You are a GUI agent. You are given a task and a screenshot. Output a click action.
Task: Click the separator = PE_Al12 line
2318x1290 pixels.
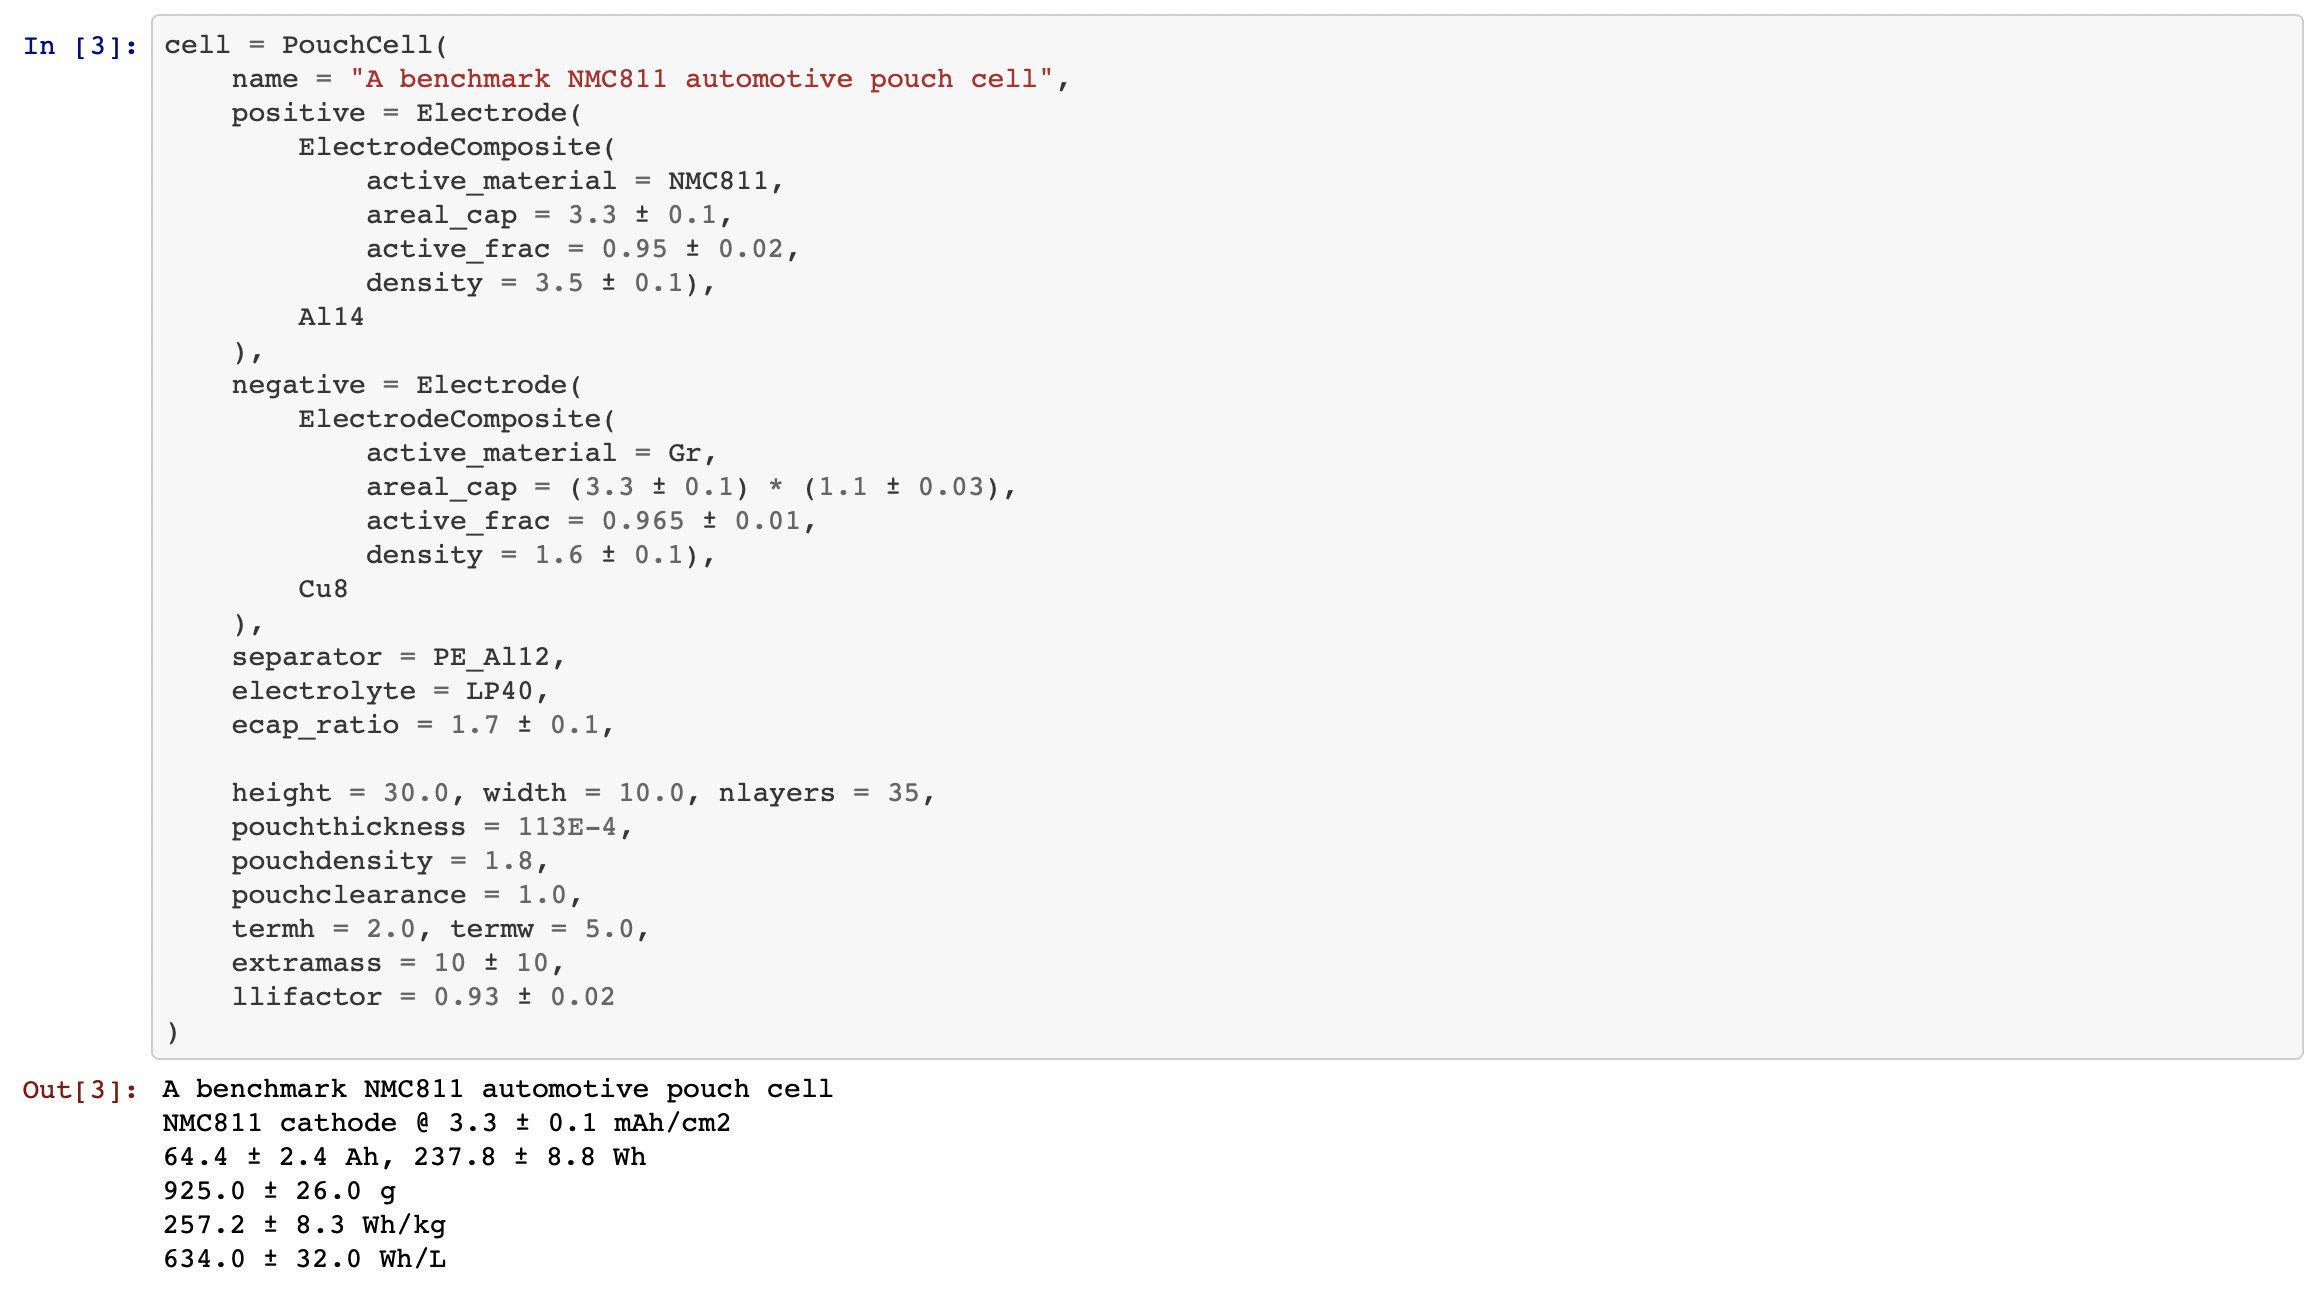coord(398,657)
